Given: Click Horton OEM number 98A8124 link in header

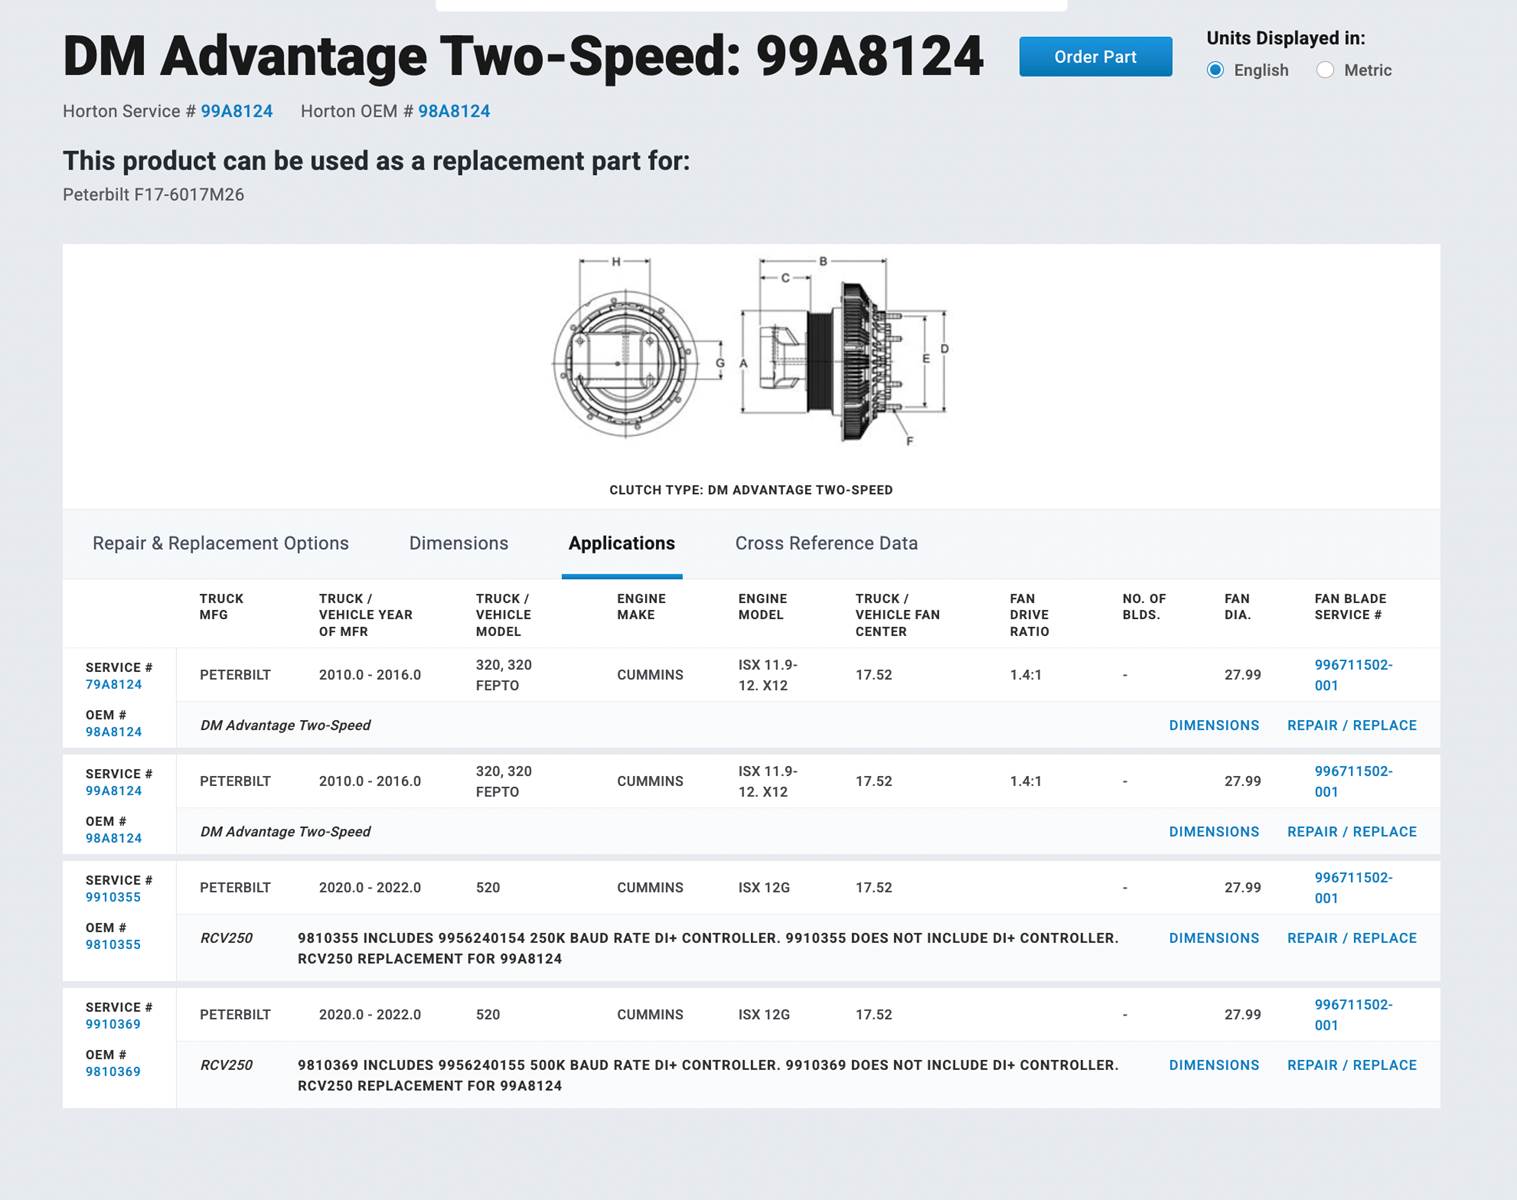Looking at the screenshot, I should [x=454, y=111].
